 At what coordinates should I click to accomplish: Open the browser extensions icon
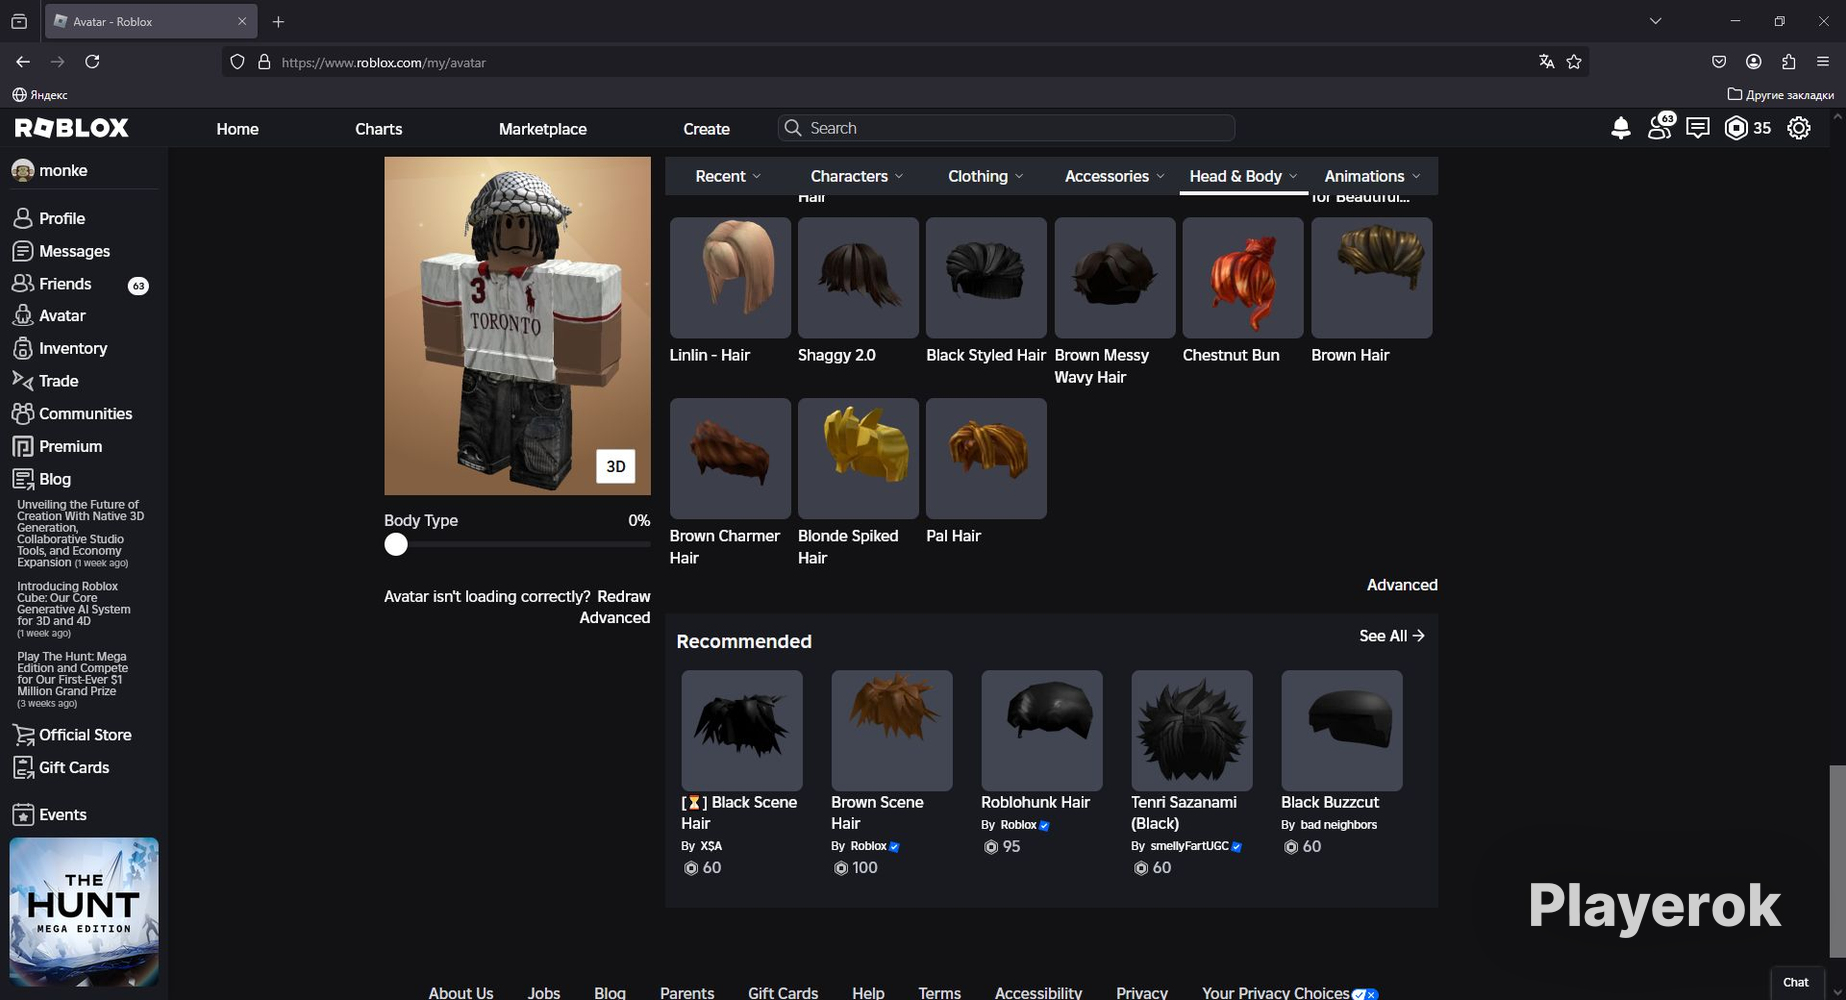(x=1788, y=62)
